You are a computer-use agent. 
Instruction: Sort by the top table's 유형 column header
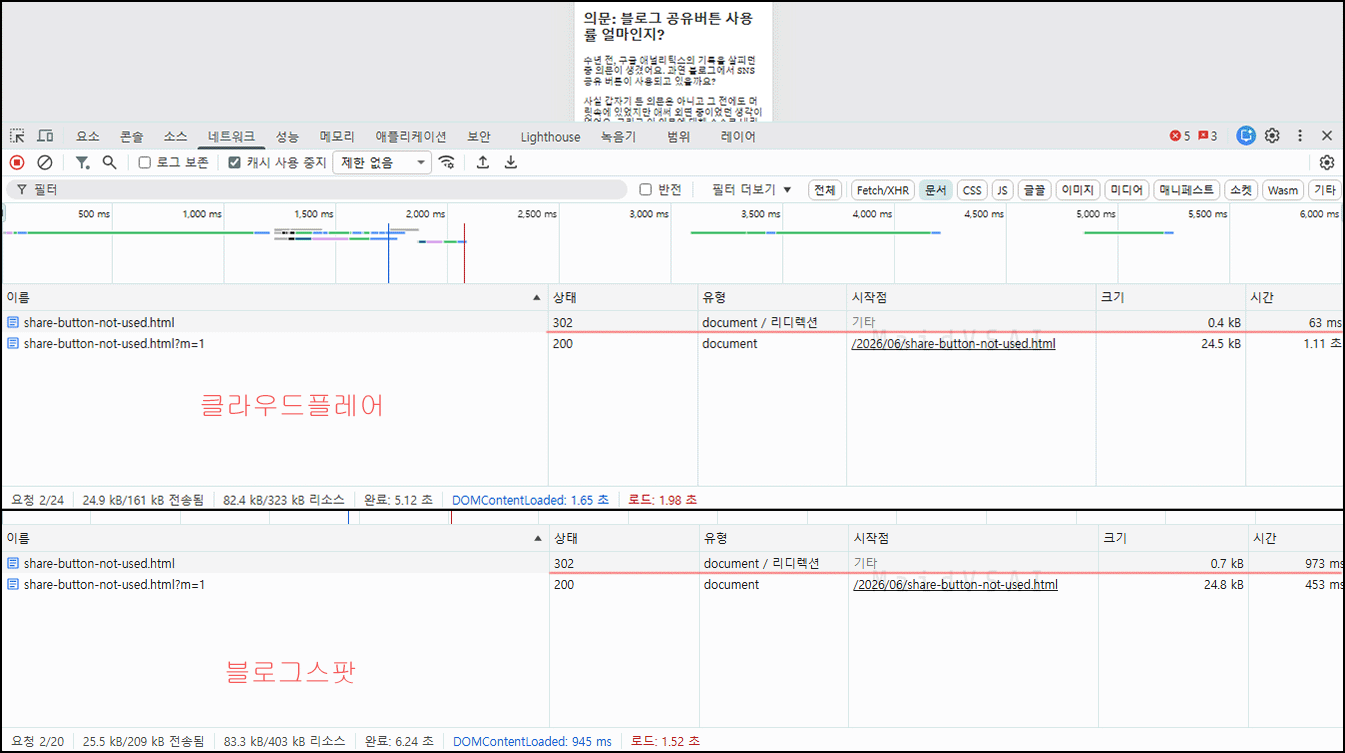(x=772, y=298)
